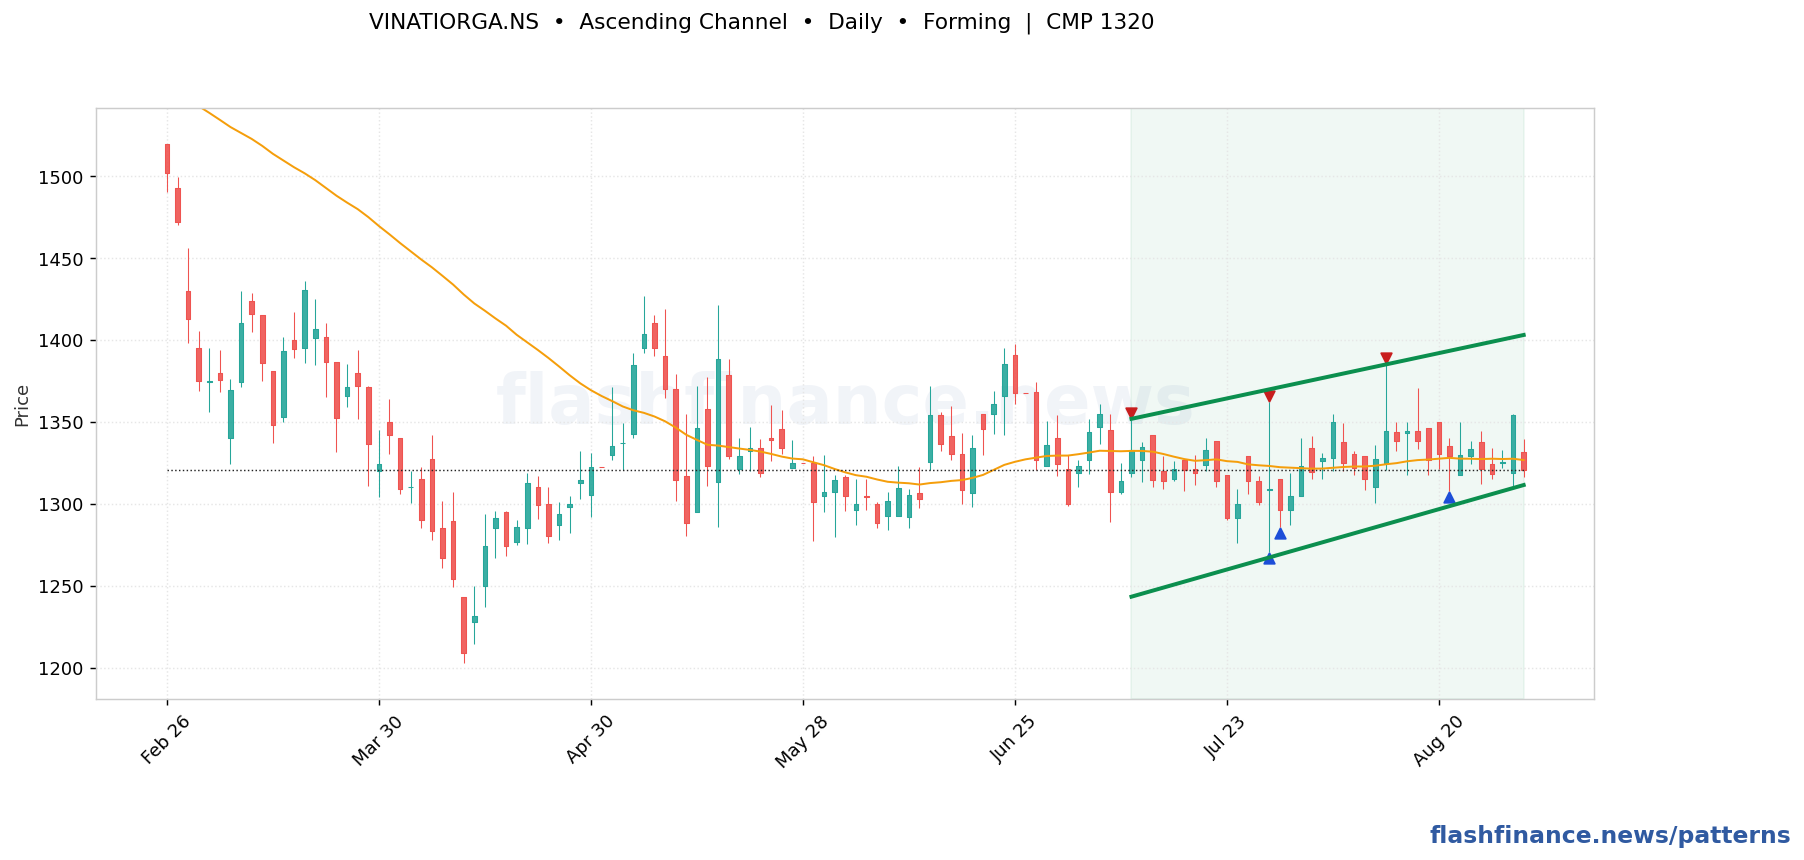Click the May 28 date label
The width and height of the screenshot is (1804, 860).
[x=800, y=741]
